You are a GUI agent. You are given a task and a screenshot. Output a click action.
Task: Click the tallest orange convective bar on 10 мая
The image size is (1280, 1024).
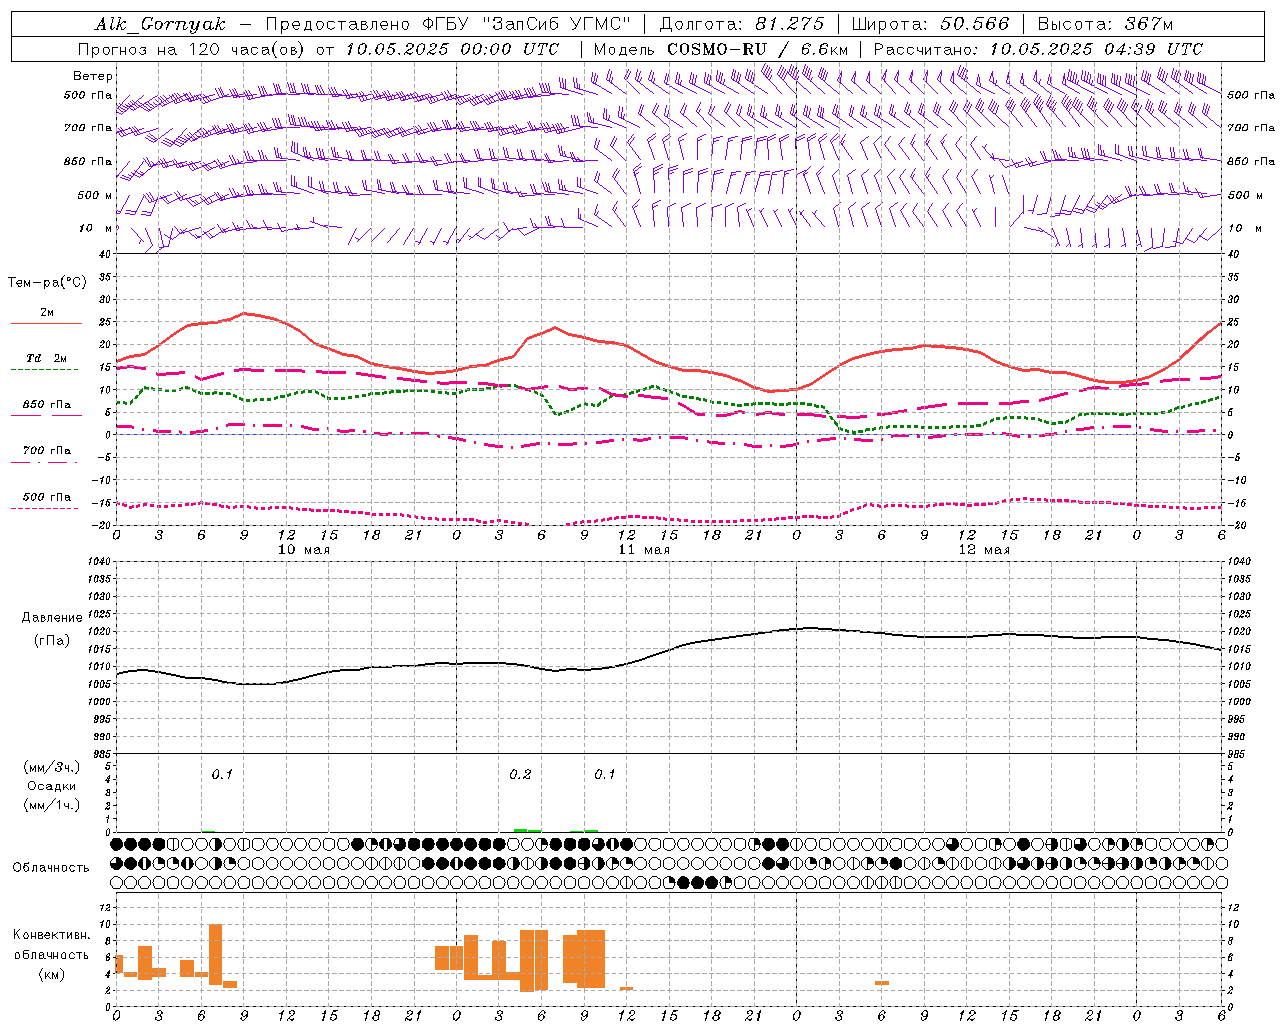[215, 955]
